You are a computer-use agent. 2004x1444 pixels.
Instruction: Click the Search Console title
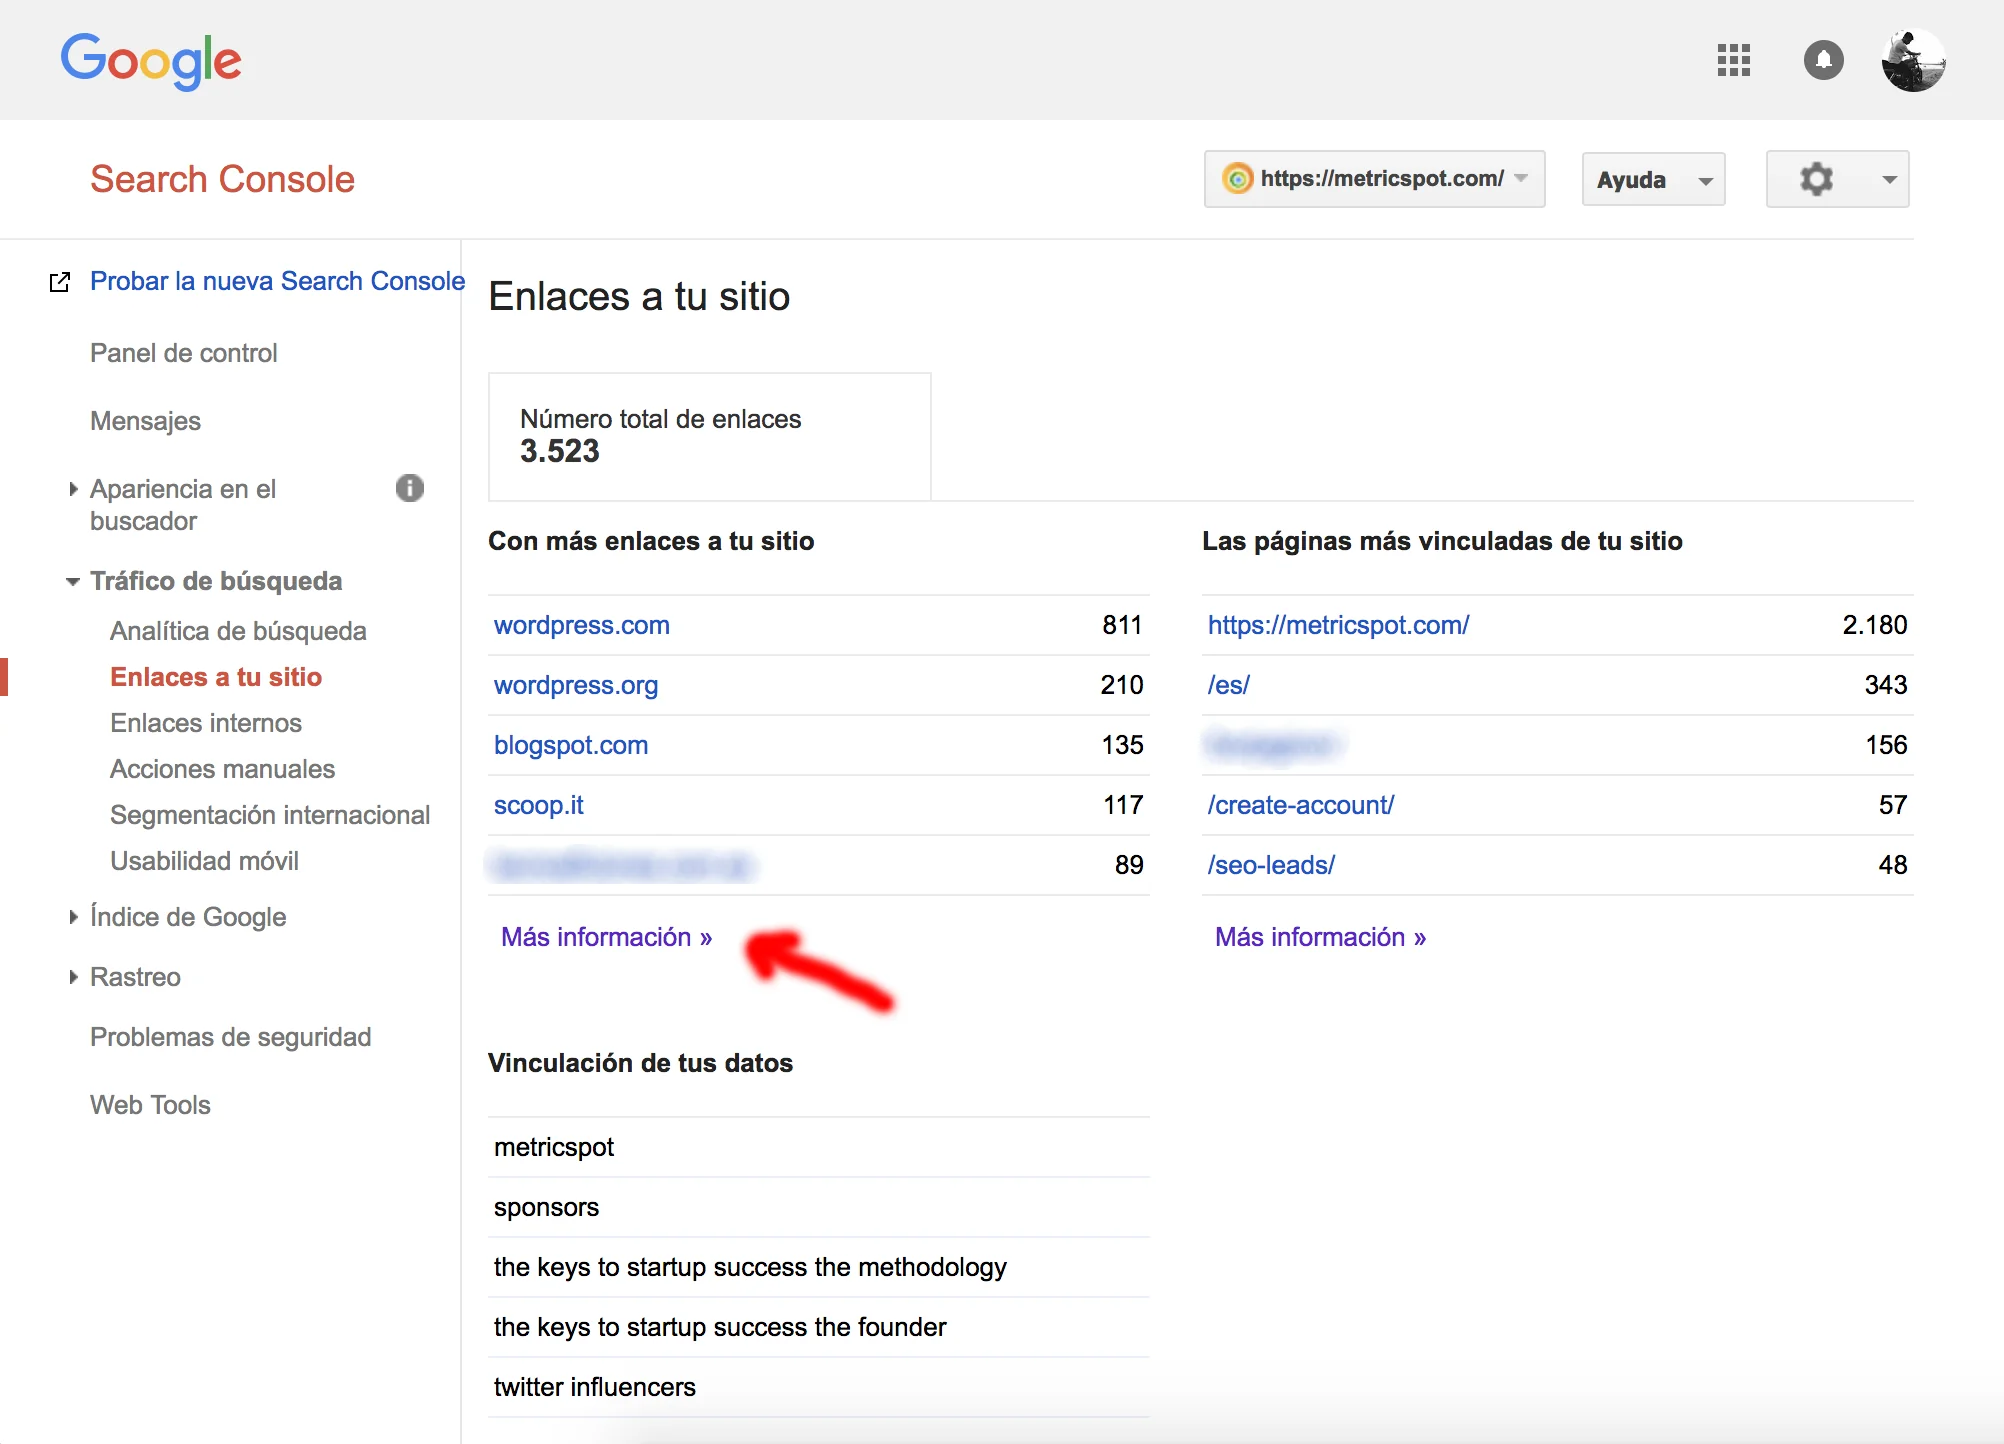[x=222, y=179]
